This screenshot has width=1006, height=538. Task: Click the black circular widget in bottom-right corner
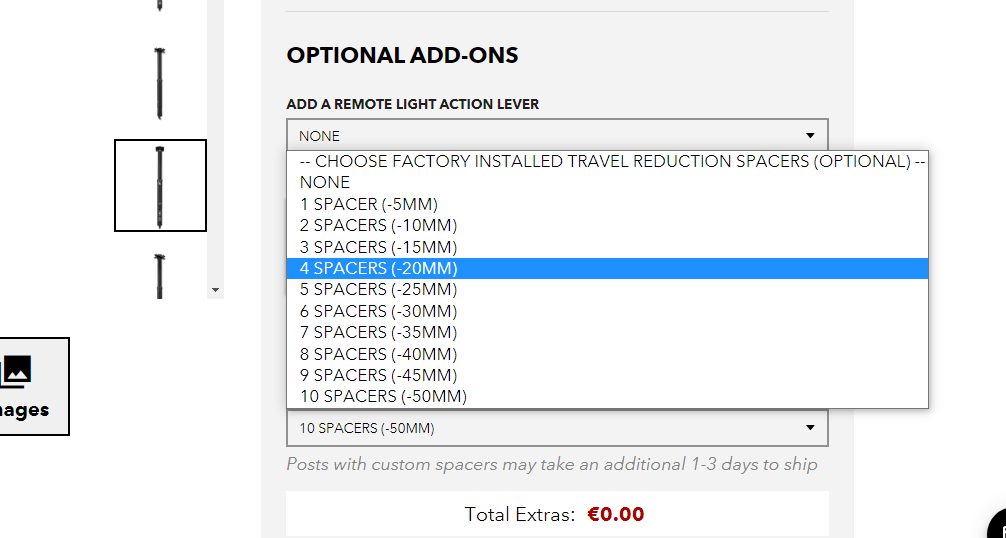(x=998, y=527)
